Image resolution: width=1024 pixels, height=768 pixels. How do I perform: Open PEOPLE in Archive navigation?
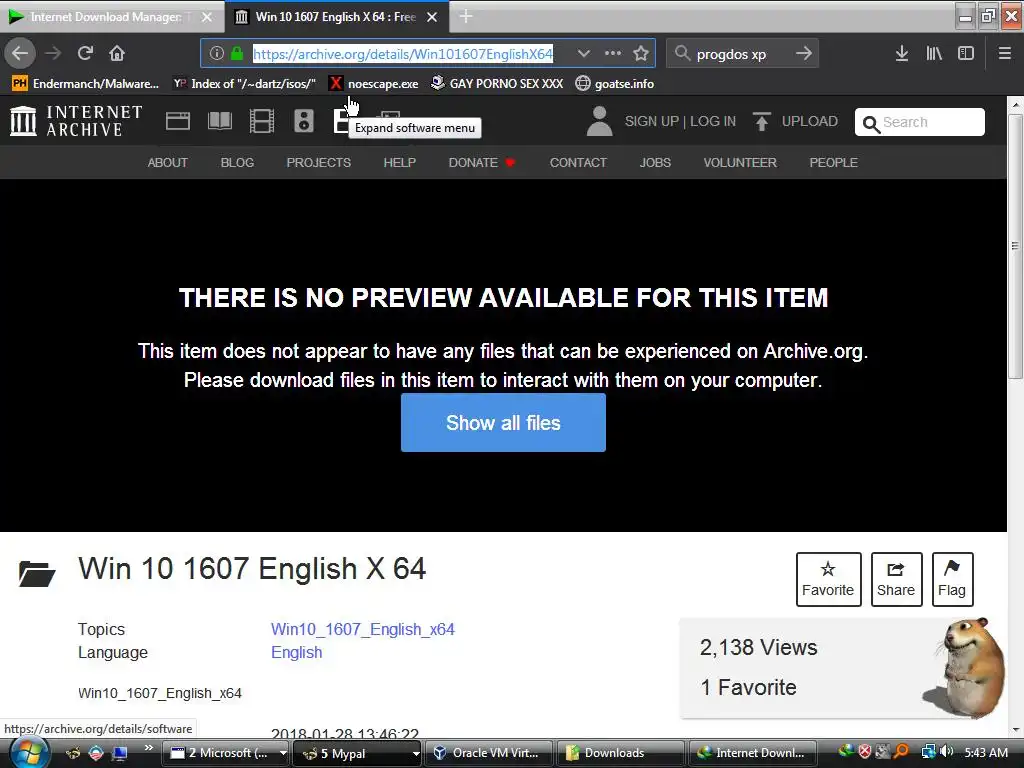pos(833,163)
